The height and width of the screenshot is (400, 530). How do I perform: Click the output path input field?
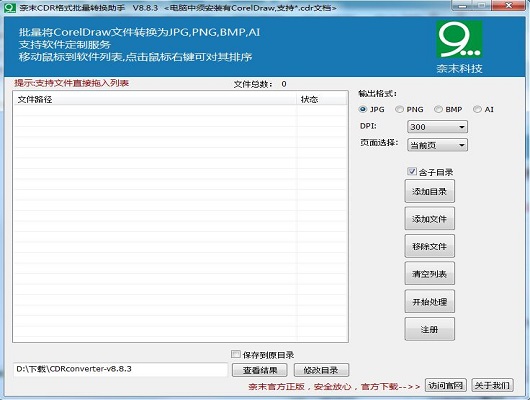[120, 369]
